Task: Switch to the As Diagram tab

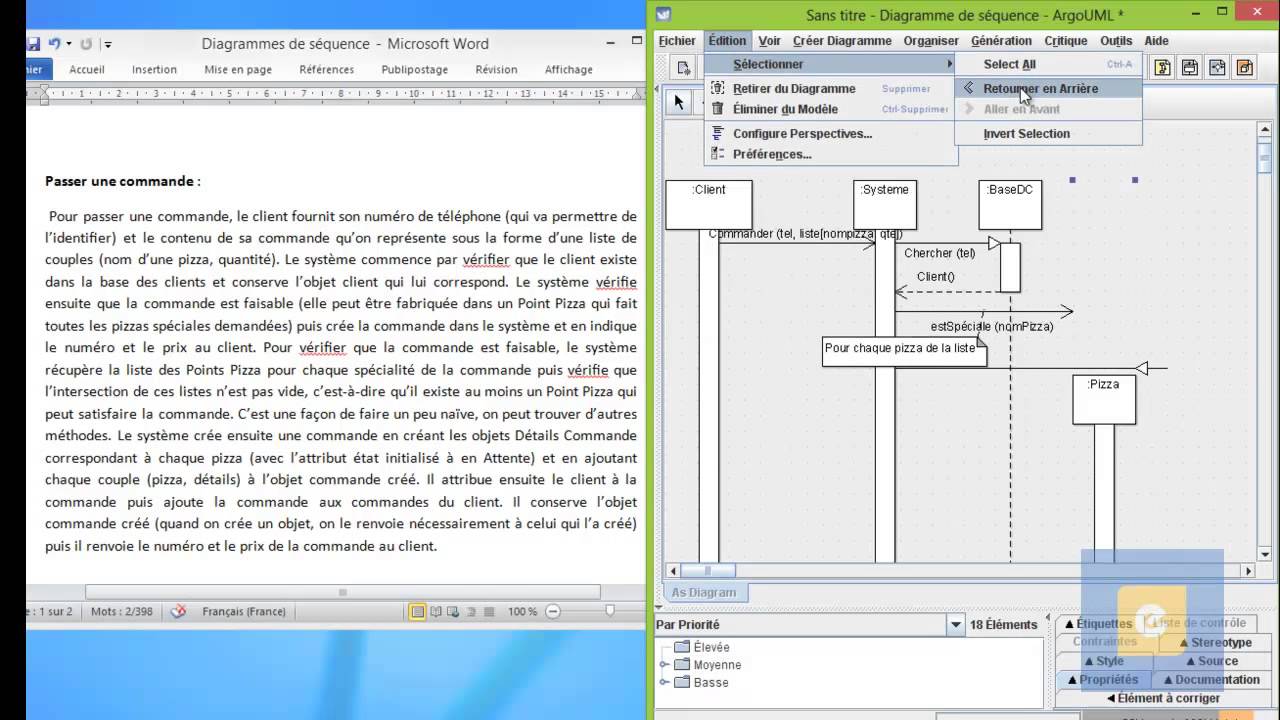Action: (703, 592)
